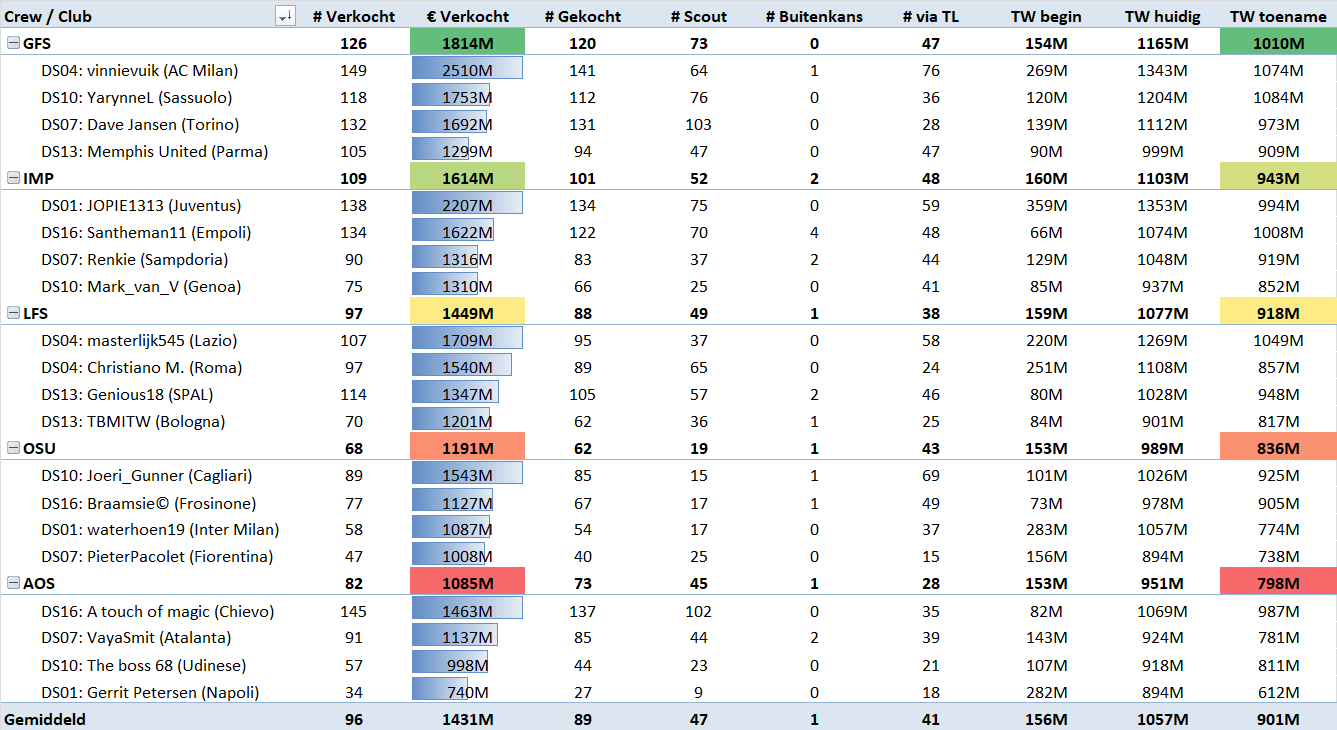Click TW toename value 1084M for YarynneL

(x=1278, y=97)
